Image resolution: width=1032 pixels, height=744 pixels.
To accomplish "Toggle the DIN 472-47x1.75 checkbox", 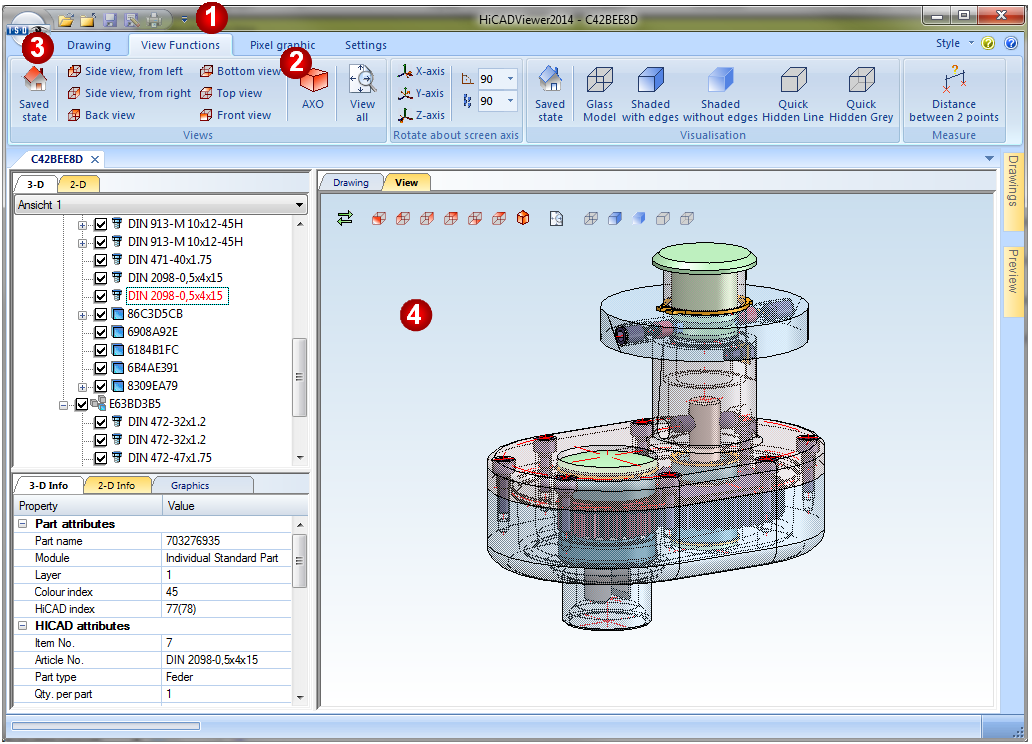I will [101, 458].
